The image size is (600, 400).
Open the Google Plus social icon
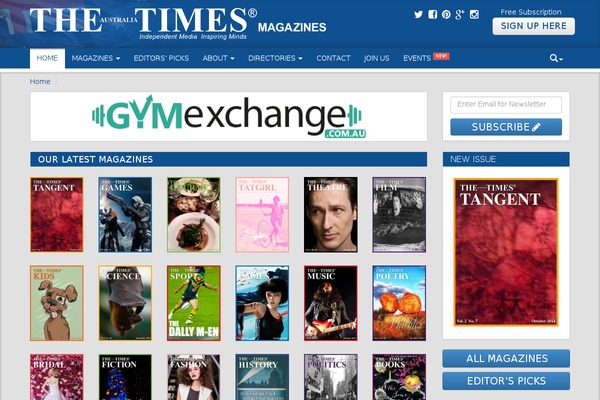pos(460,15)
